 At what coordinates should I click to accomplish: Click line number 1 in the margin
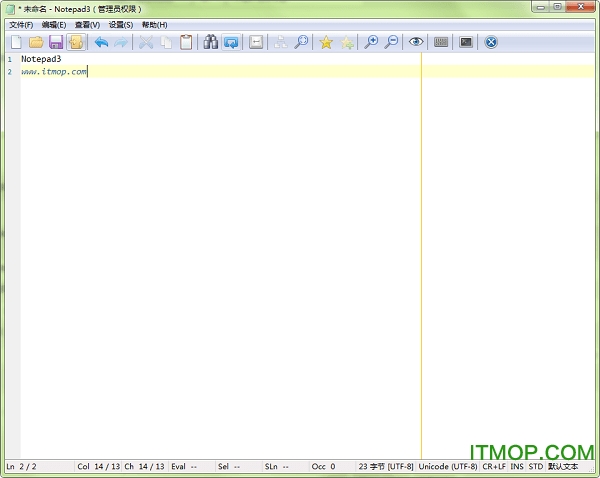click(10, 59)
